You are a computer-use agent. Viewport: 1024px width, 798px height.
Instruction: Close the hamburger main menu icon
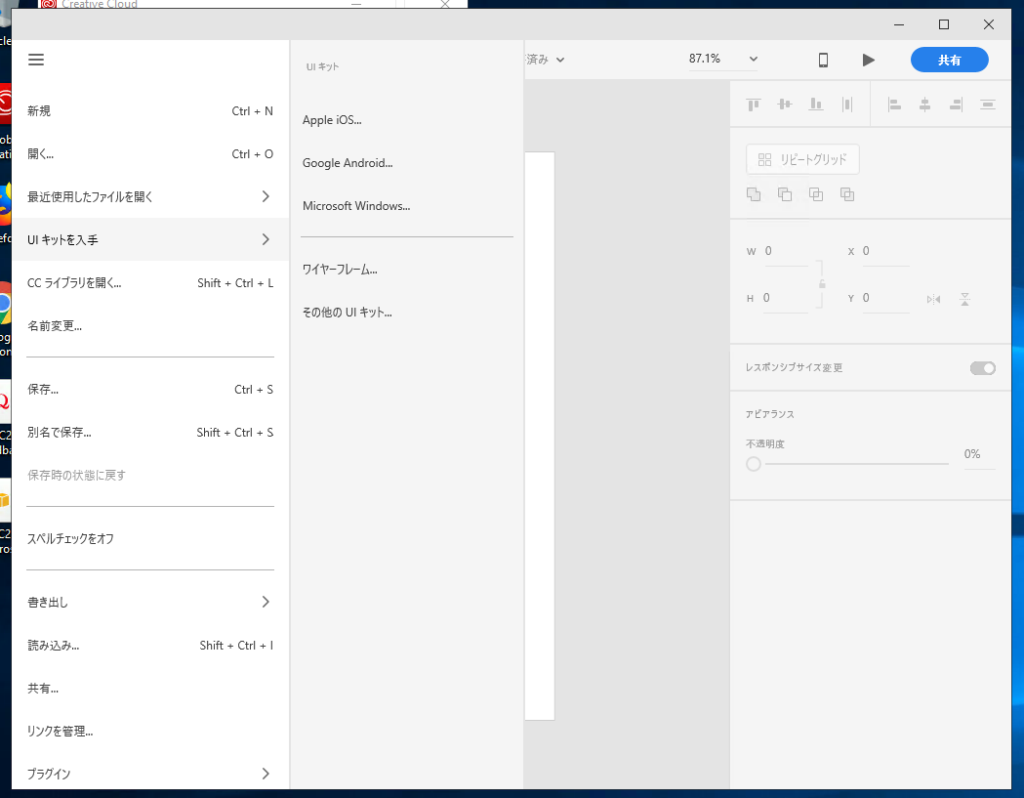(36, 60)
